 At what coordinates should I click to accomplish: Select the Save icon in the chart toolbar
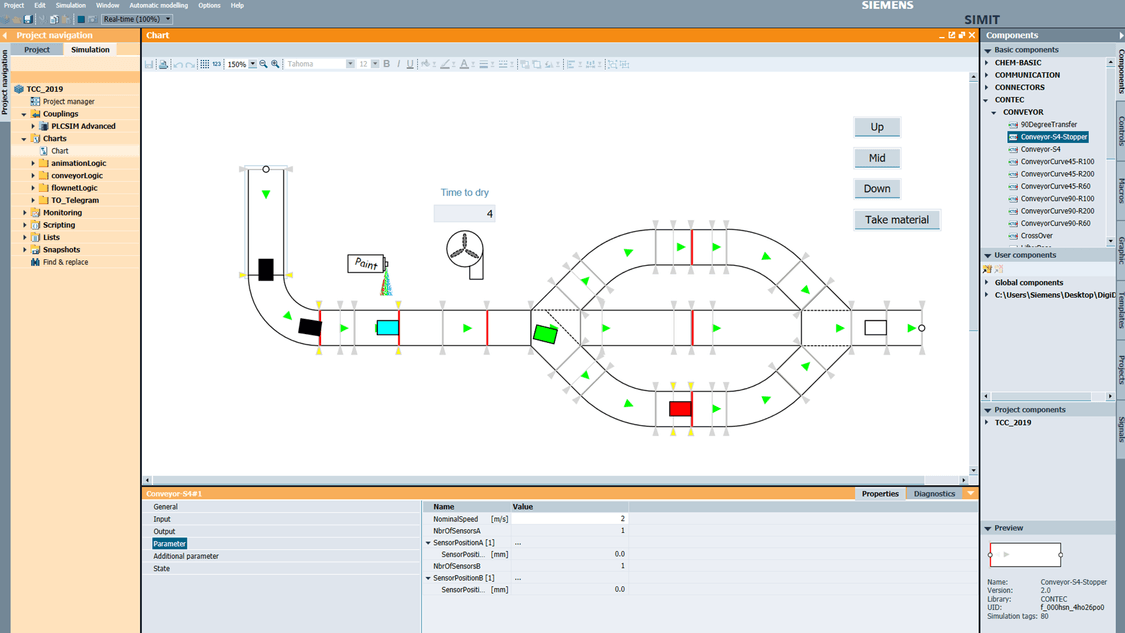click(x=148, y=64)
